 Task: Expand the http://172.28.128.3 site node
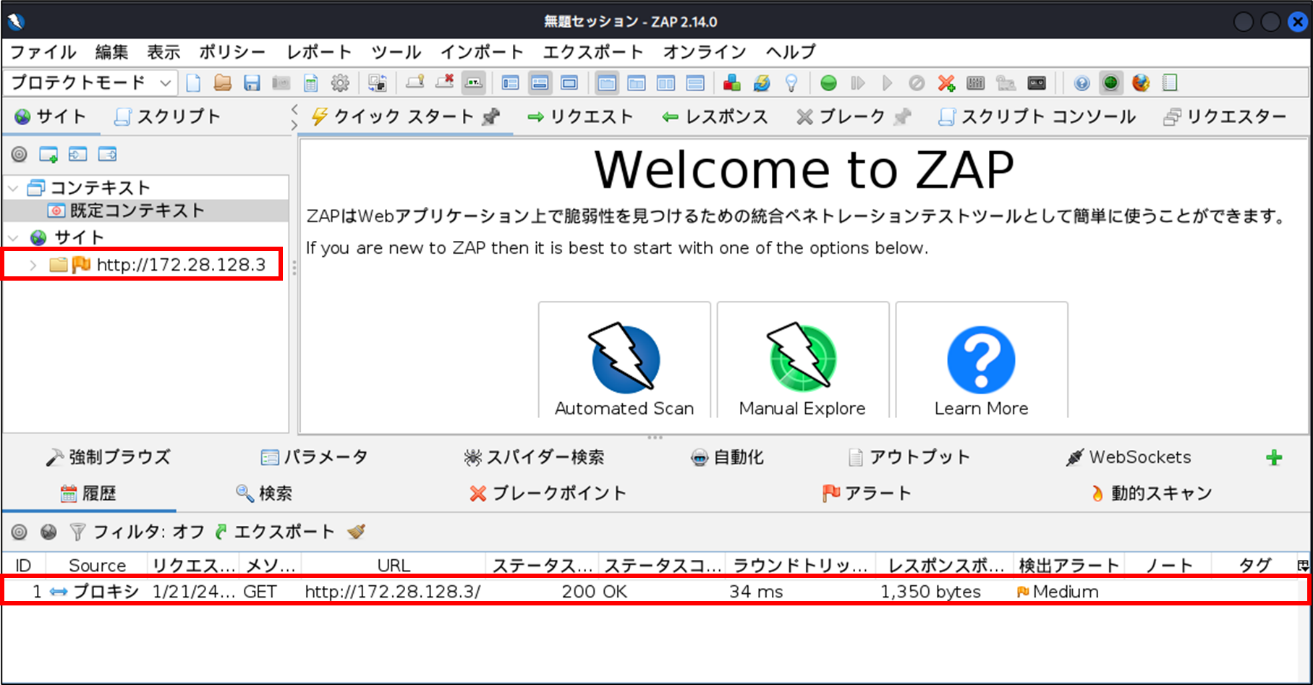point(33,265)
